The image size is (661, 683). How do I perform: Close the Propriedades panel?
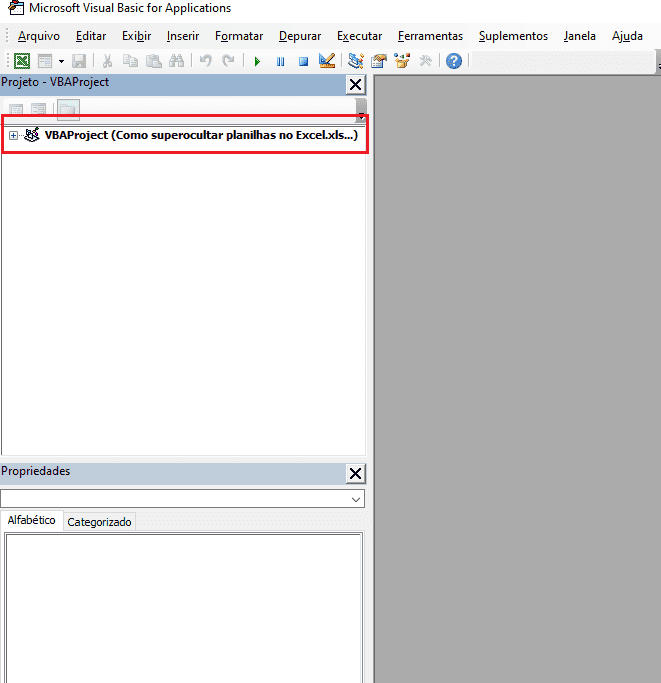(x=356, y=473)
